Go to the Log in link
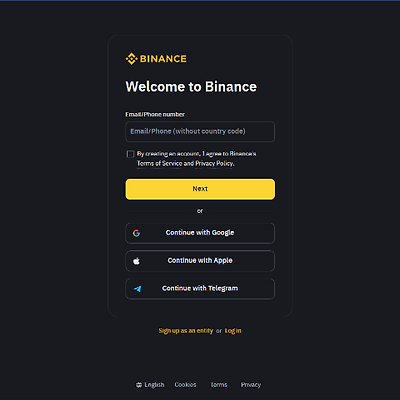Image resolution: width=400 pixels, height=400 pixels. click(233, 331)
